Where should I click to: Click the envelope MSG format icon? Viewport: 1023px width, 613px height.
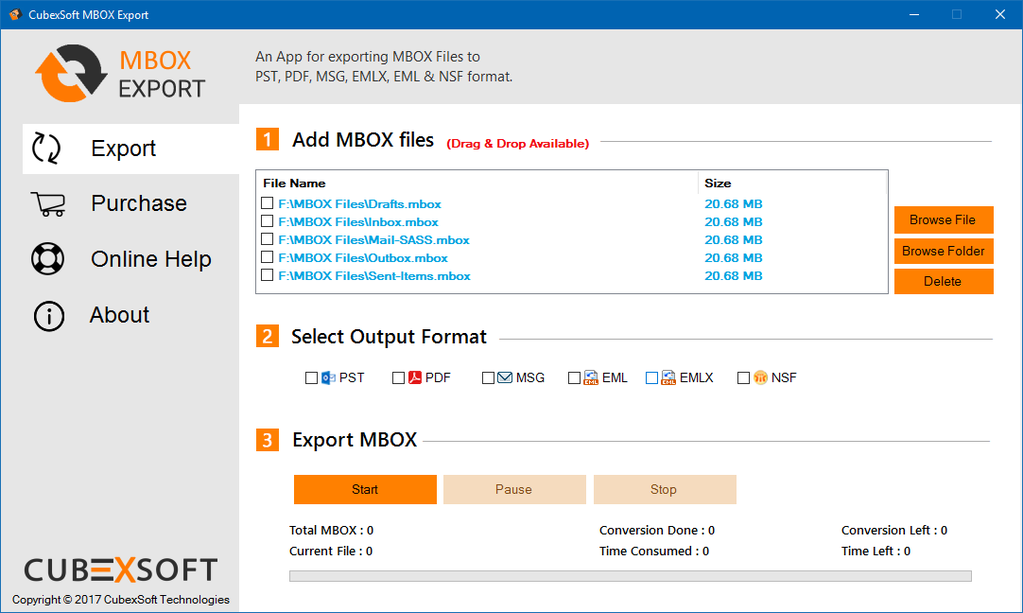(x=505, y=378)
